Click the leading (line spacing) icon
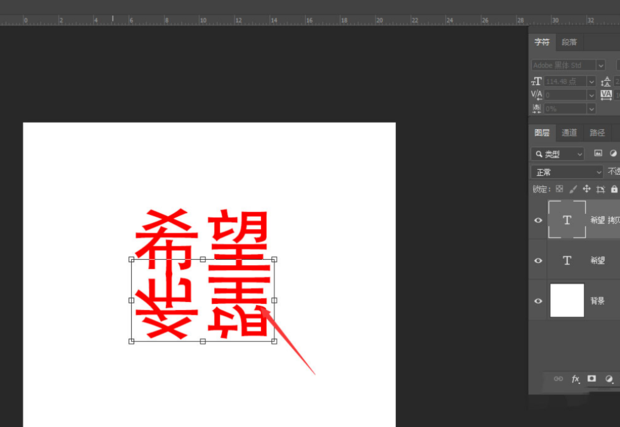 click(x=606, y=82)
